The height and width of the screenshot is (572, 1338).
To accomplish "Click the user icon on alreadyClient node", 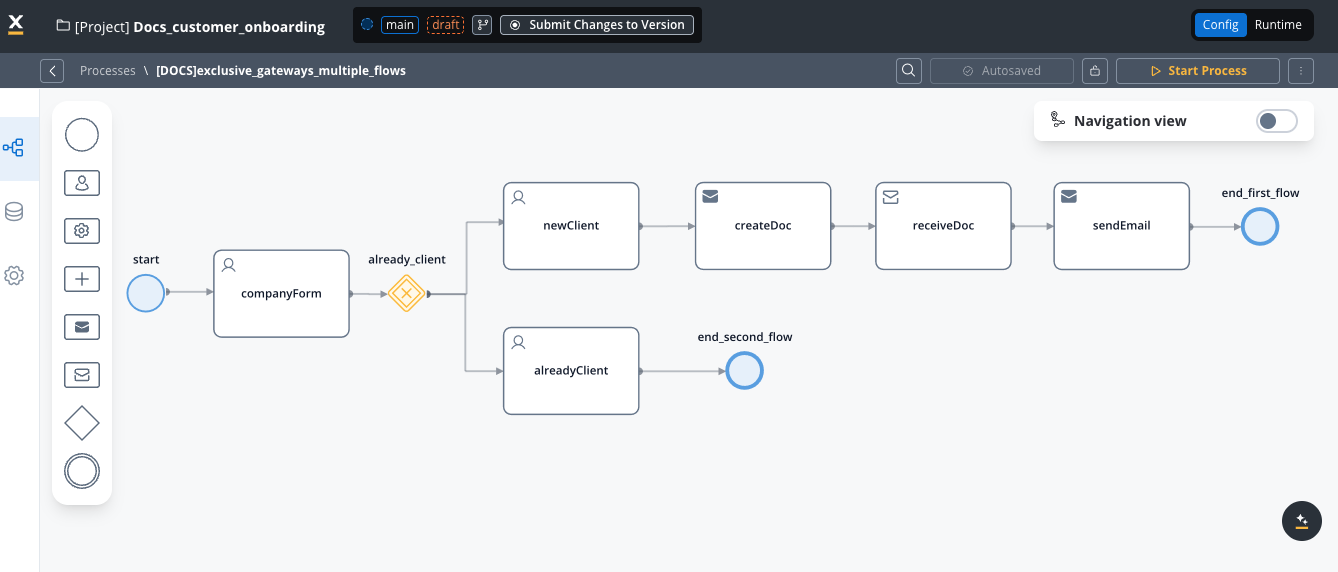I will [519, 343].
